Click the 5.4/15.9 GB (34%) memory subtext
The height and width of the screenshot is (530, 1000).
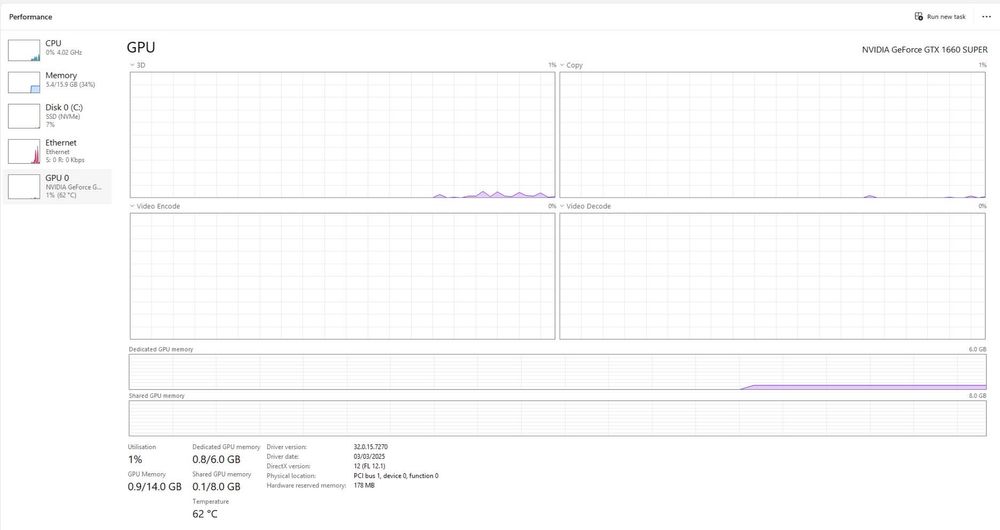[70, 85]
